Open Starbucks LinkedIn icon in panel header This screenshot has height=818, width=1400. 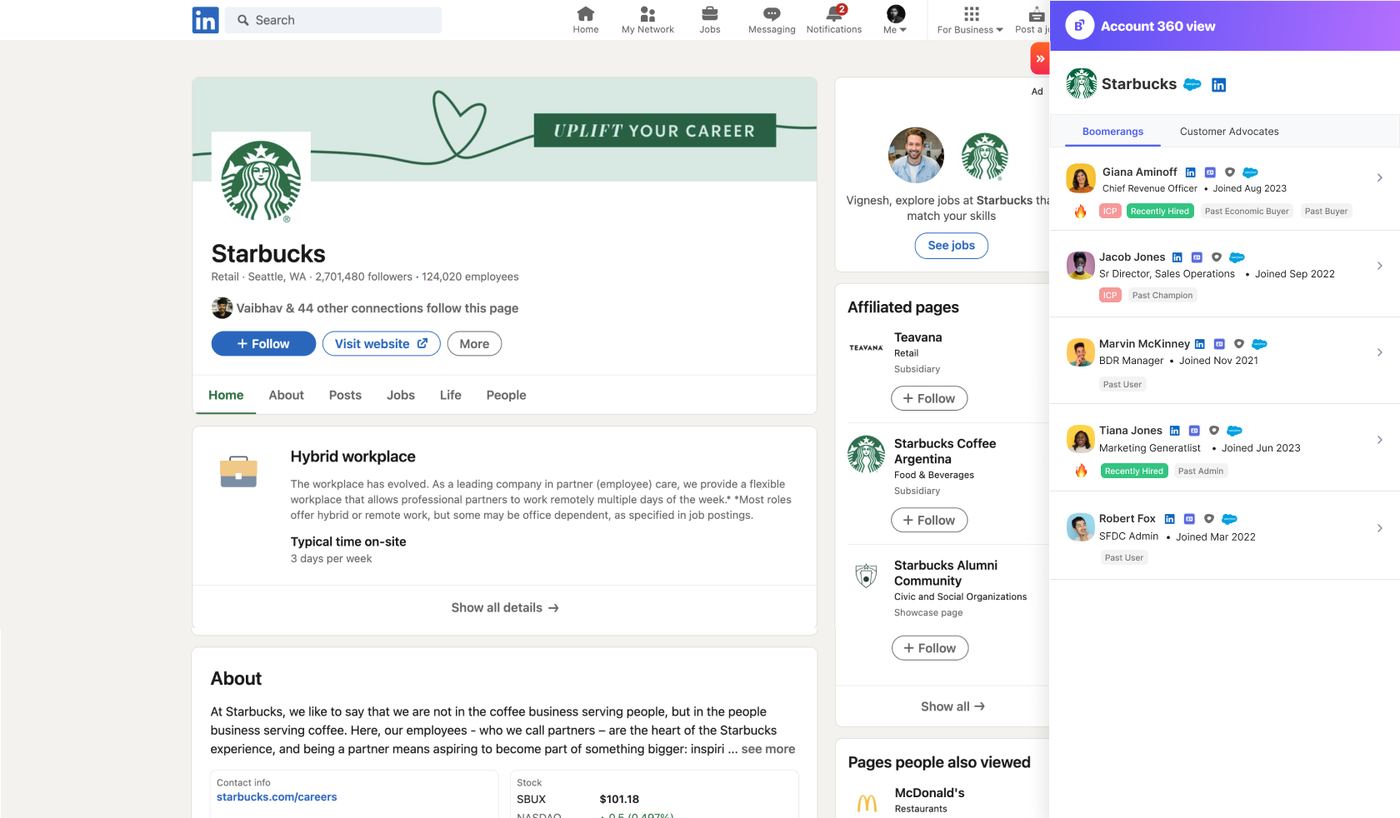(x=1218, y=85)
